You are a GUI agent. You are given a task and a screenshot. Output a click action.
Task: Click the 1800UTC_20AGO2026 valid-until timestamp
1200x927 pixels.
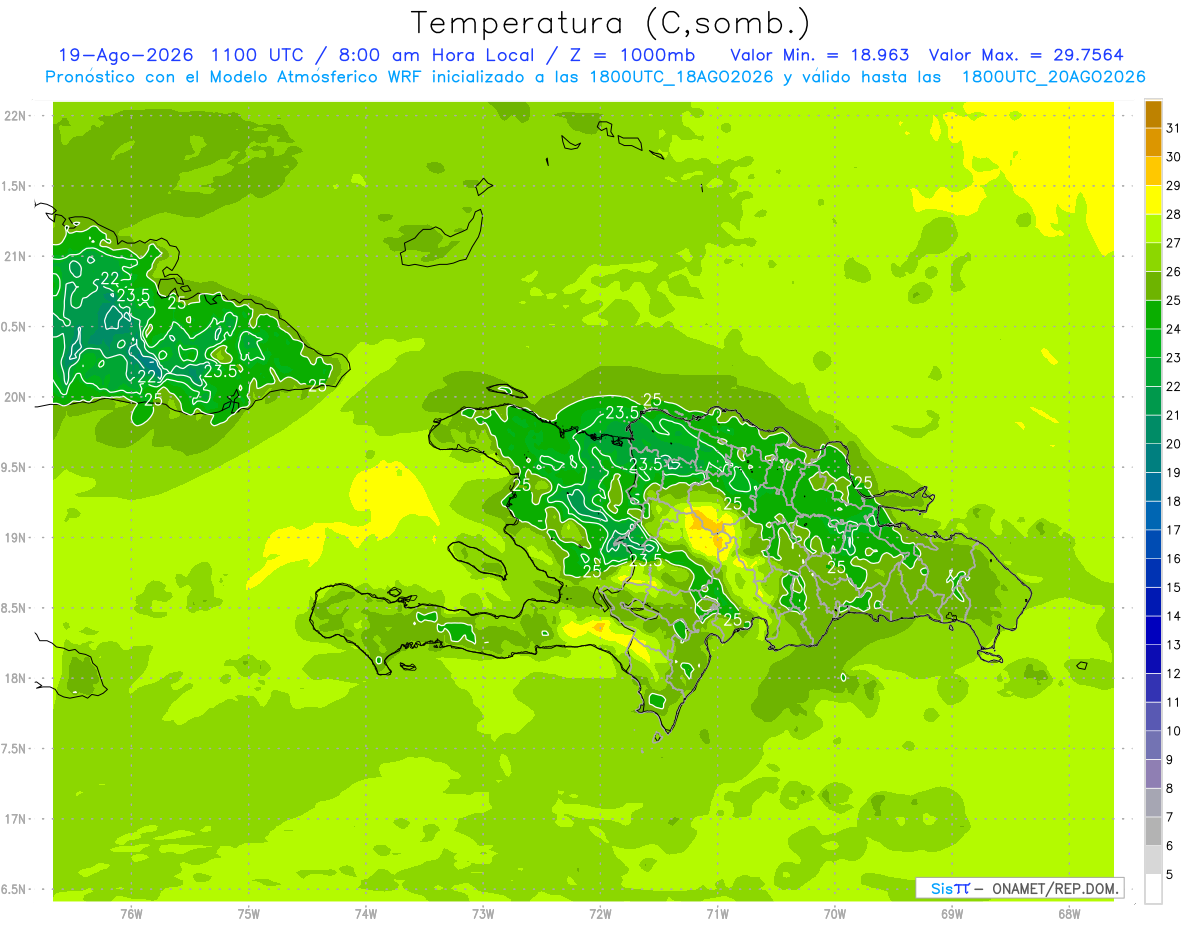tap(1053, 77)
